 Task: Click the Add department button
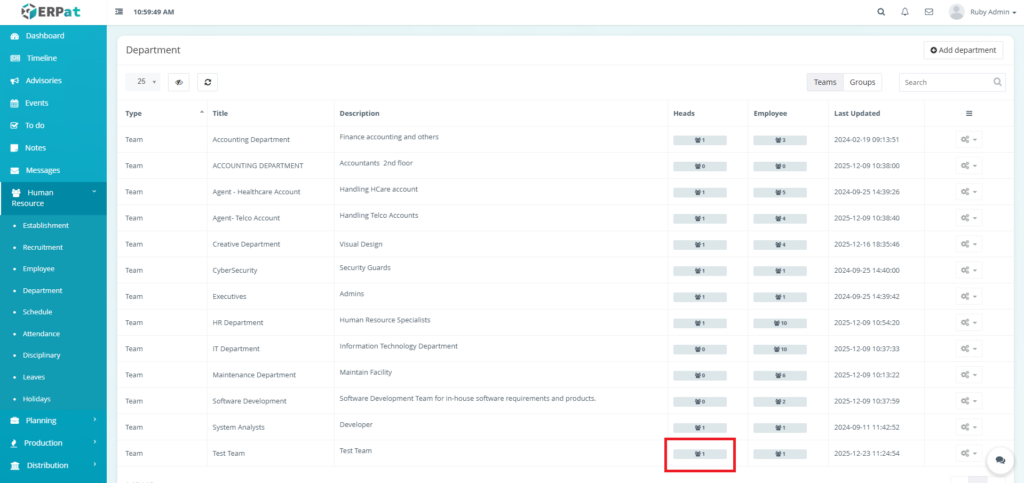(x=963, y=50)
